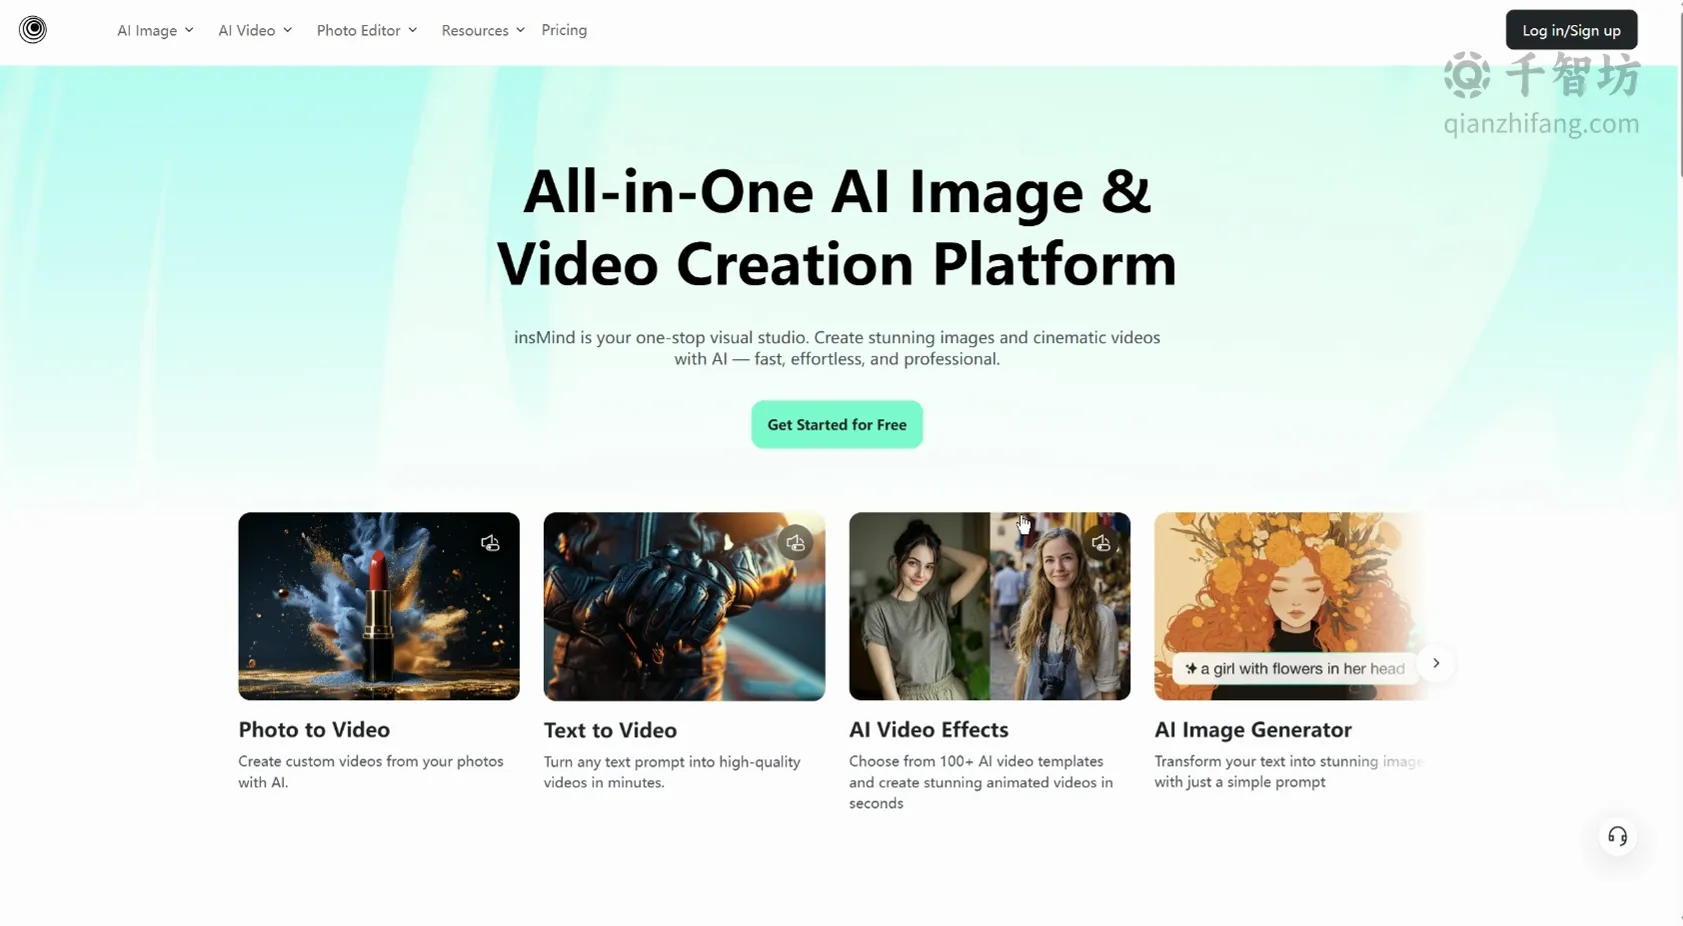Viewport: 1683px width, 926px height.
Task: Click the video icon on Photo to Video card
Action: click(490, 543)
